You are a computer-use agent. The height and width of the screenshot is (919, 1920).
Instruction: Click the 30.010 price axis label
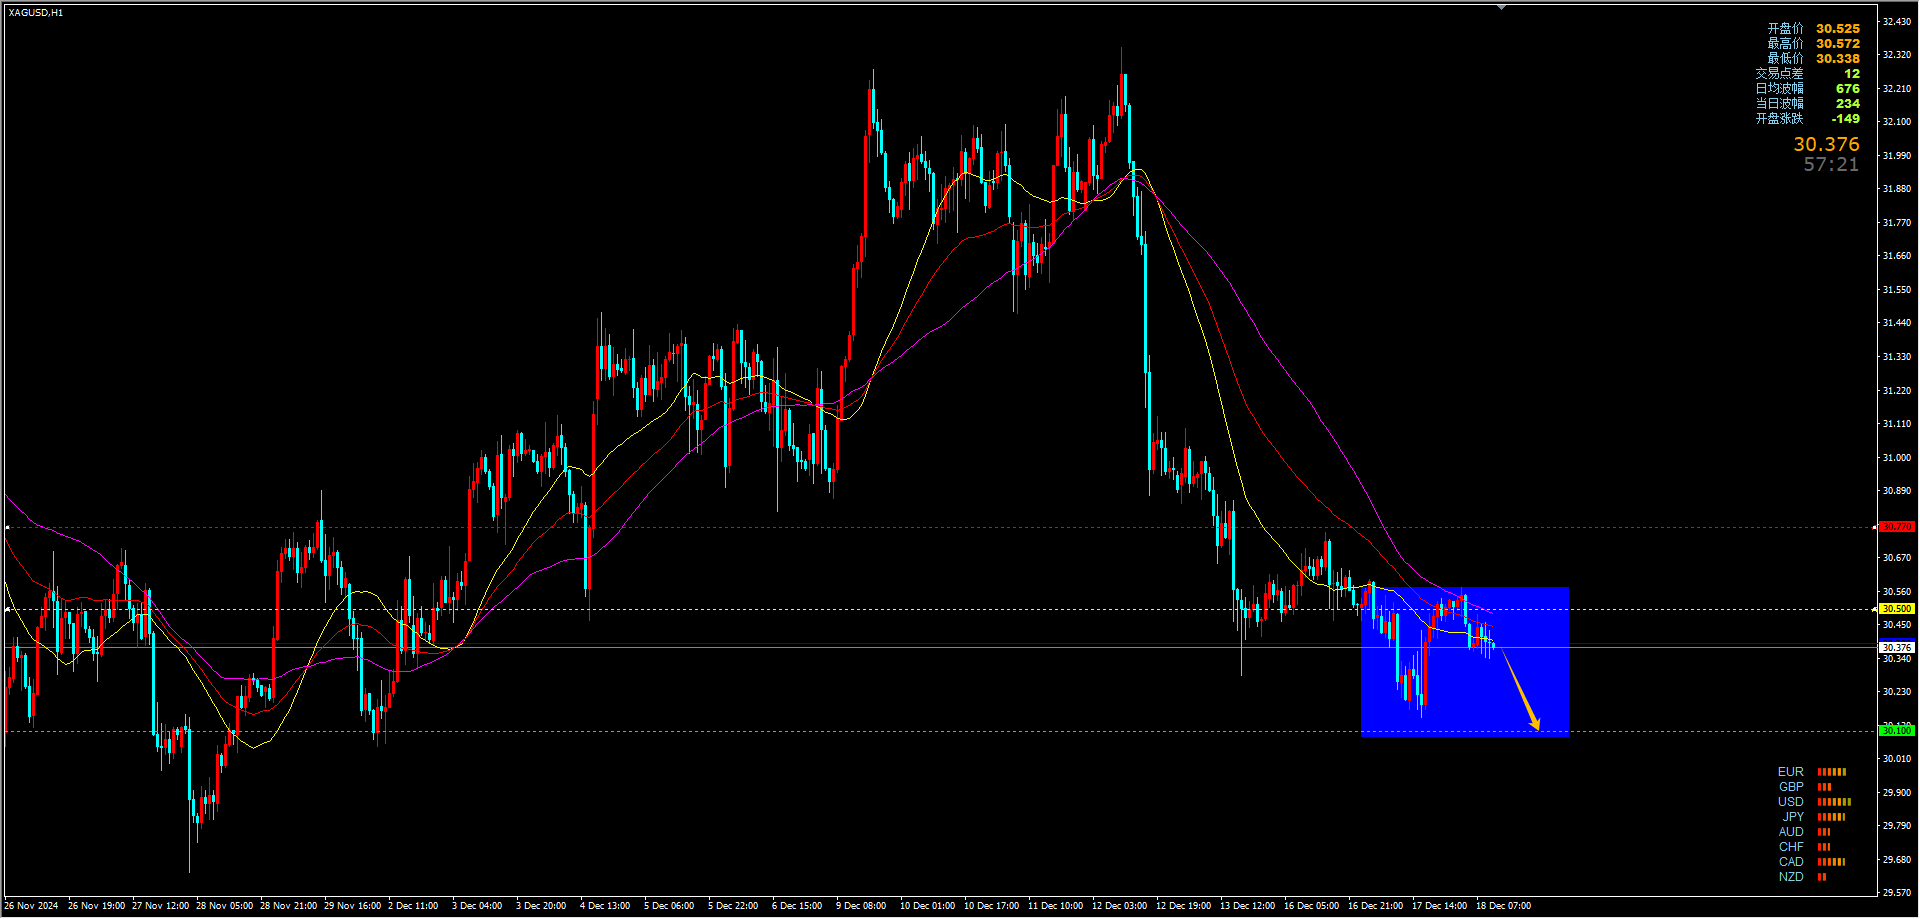[x=1897, y=759]
